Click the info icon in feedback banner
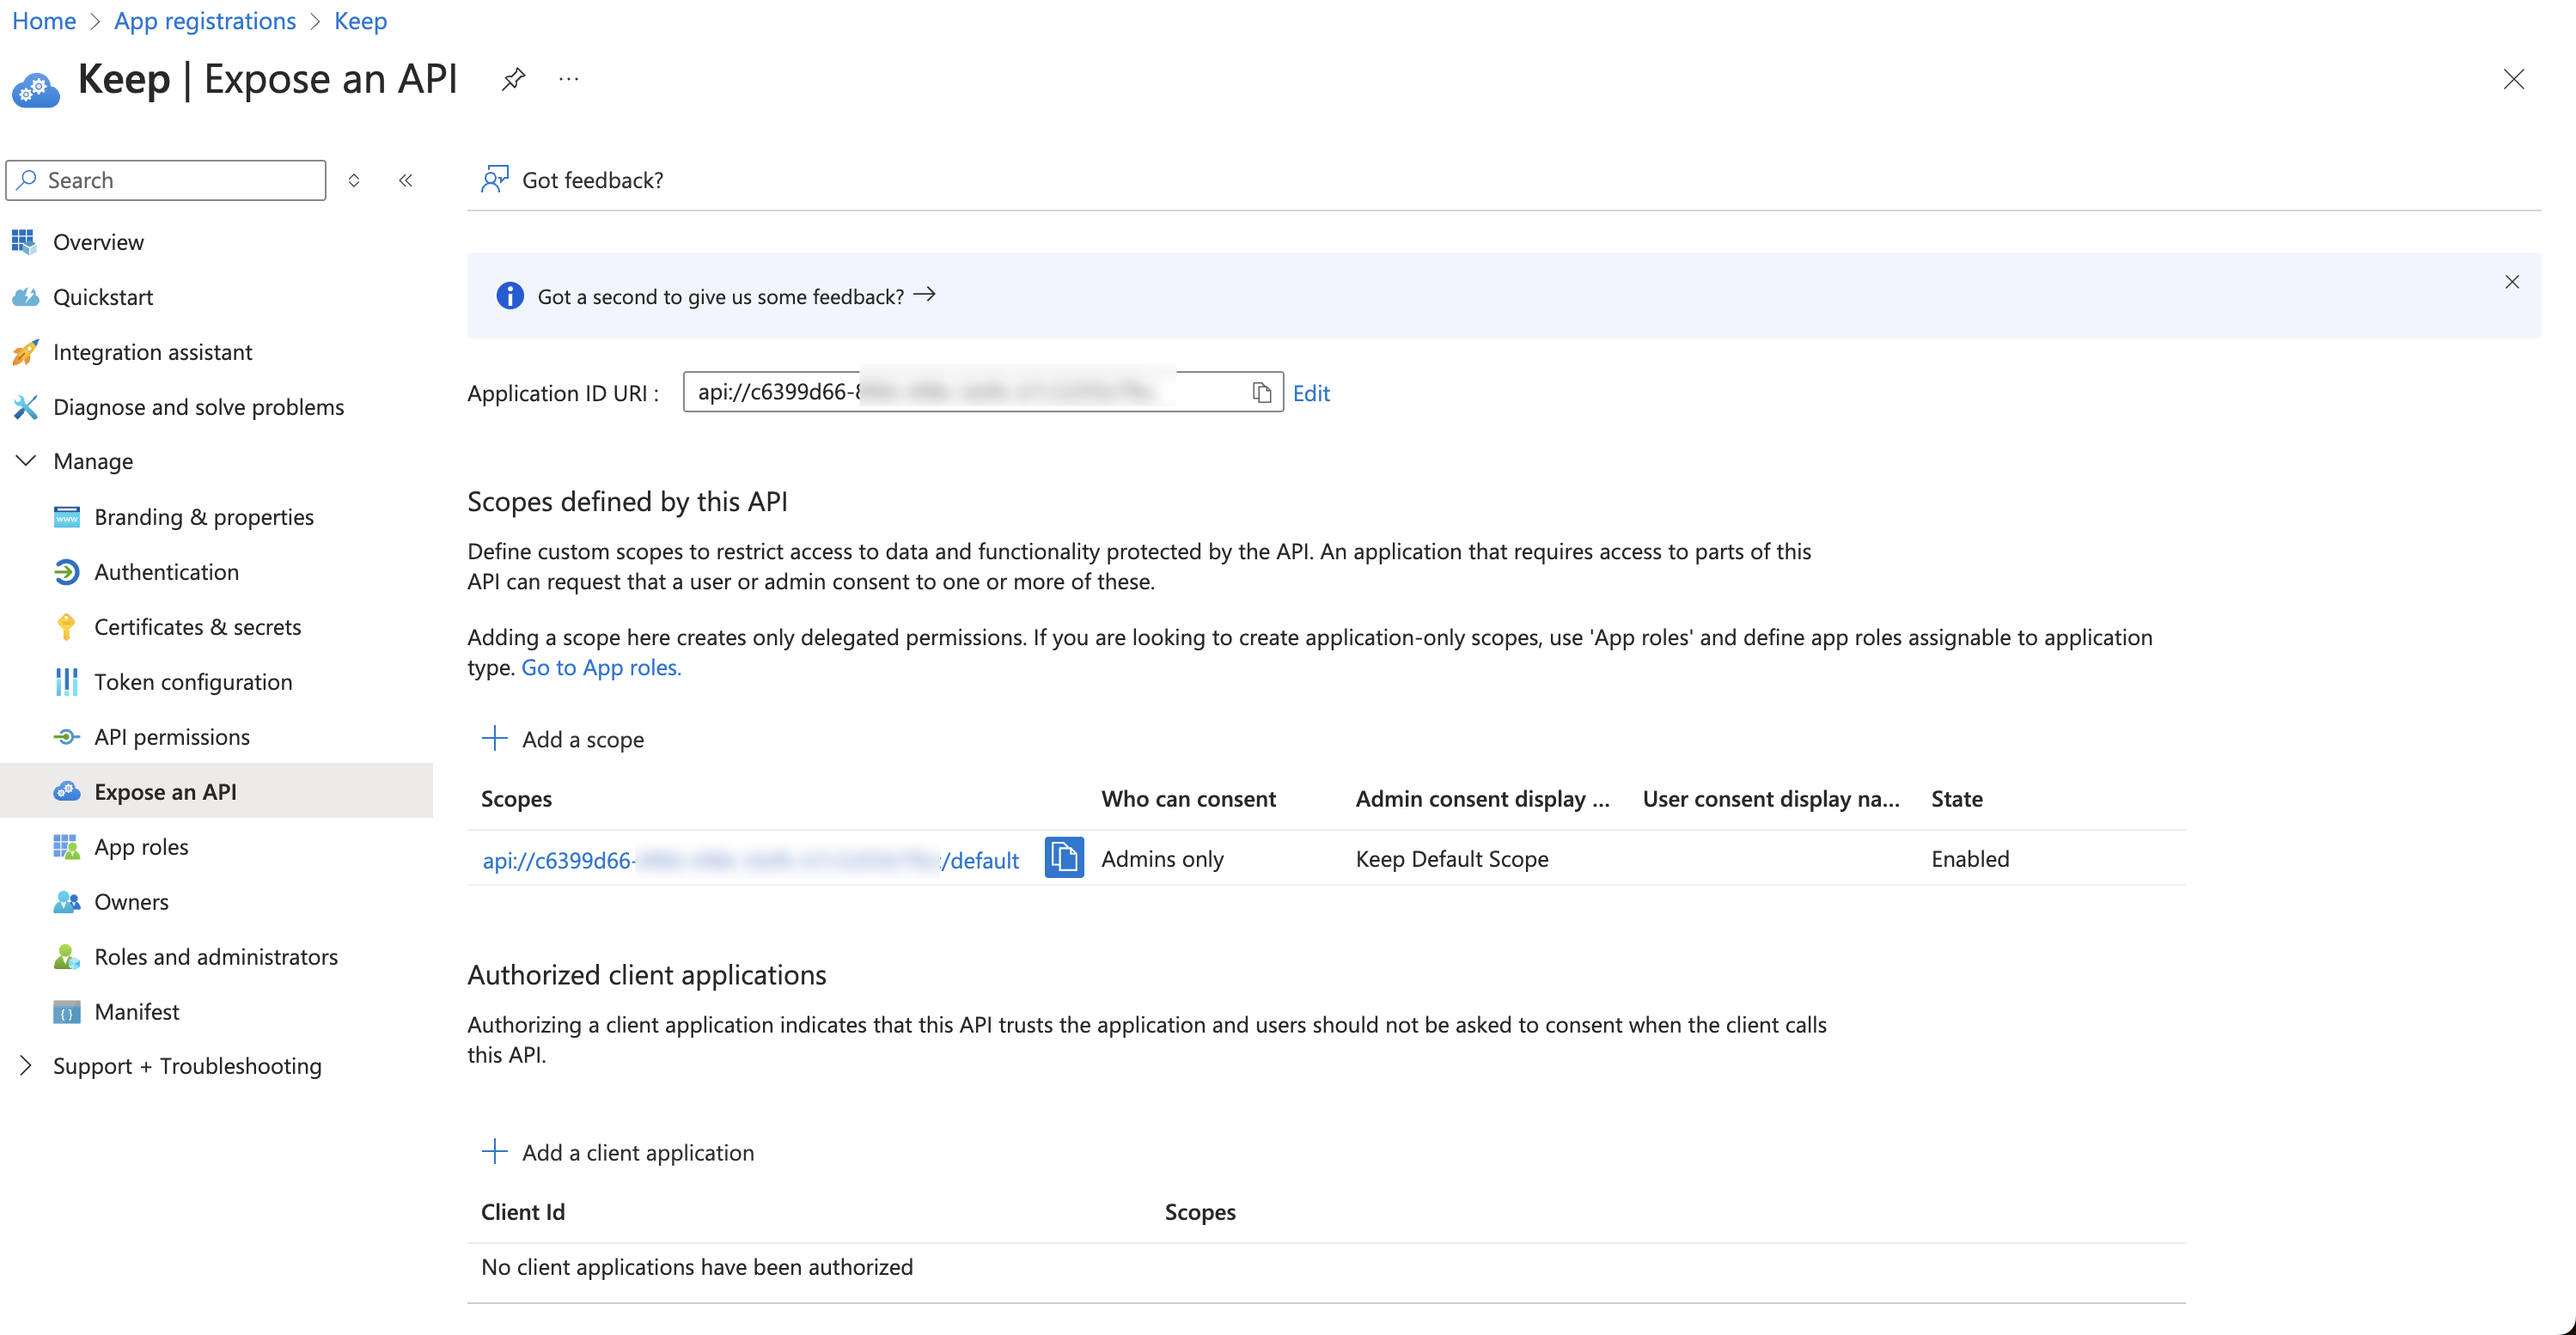The height and width of the screenshot is (1335, 2576). (x=510, y=296)
